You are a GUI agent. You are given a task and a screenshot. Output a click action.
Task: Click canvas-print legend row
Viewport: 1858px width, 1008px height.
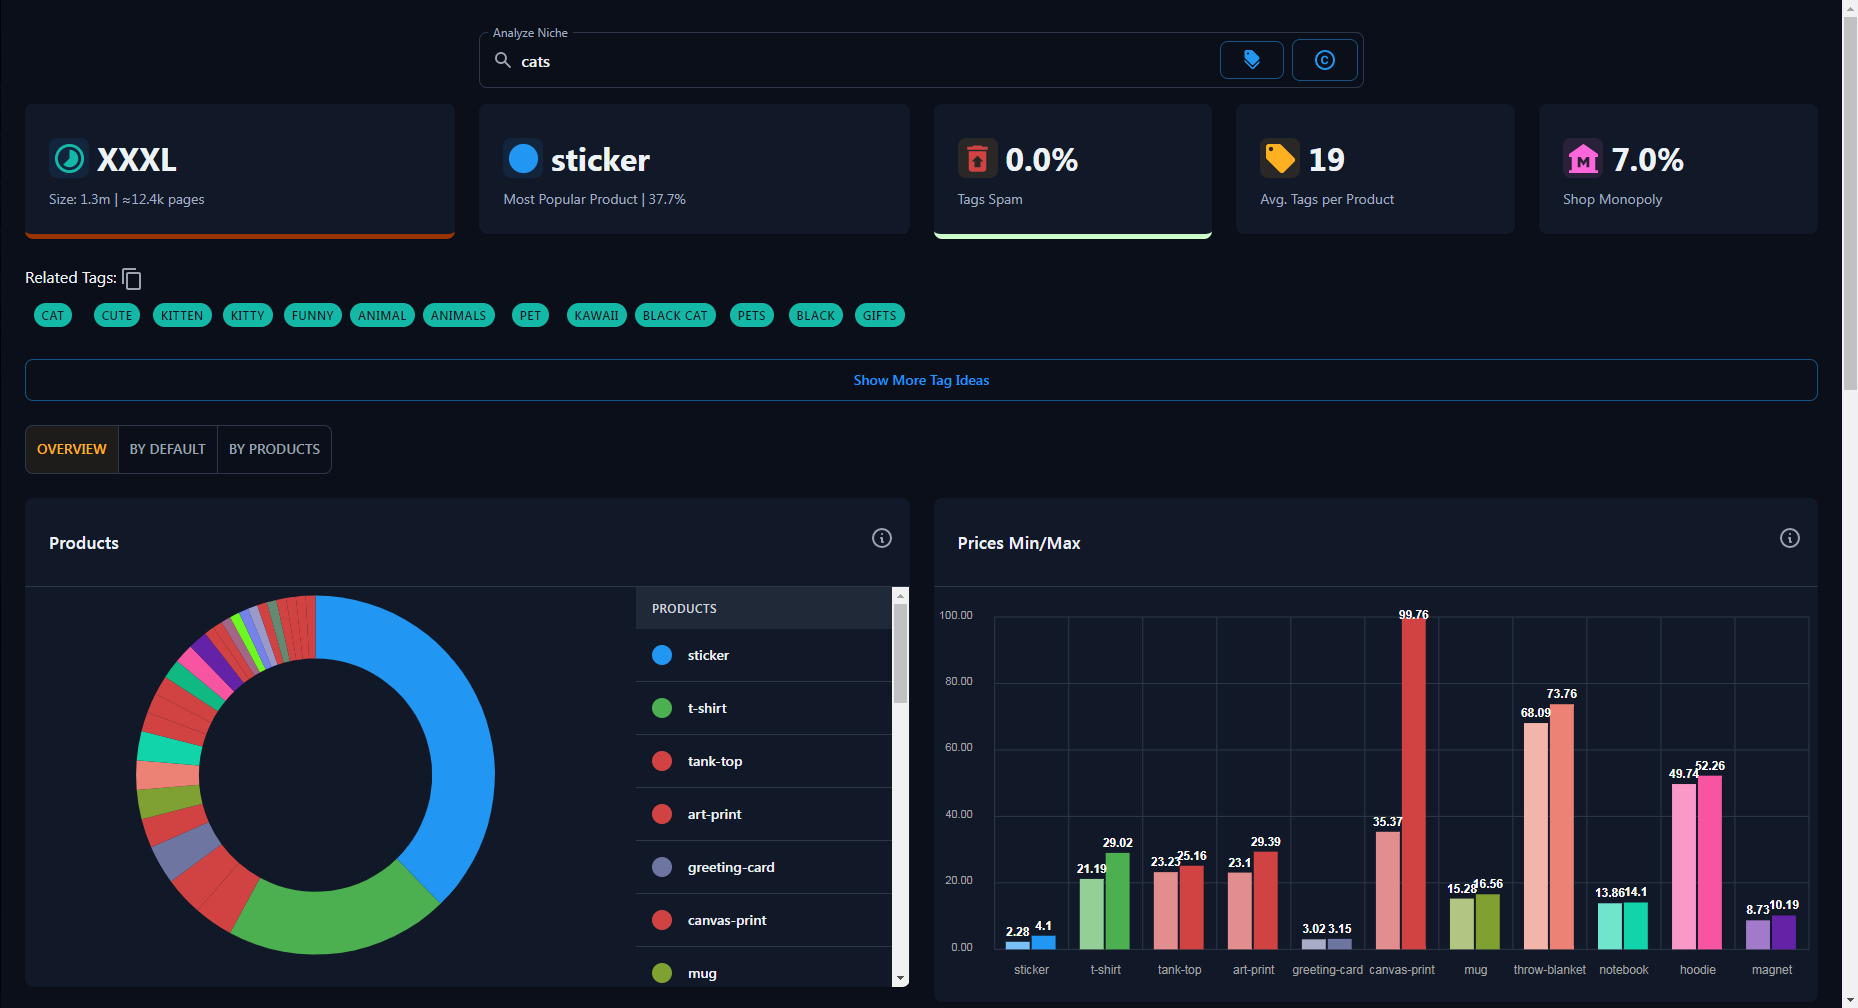point(764,920)
